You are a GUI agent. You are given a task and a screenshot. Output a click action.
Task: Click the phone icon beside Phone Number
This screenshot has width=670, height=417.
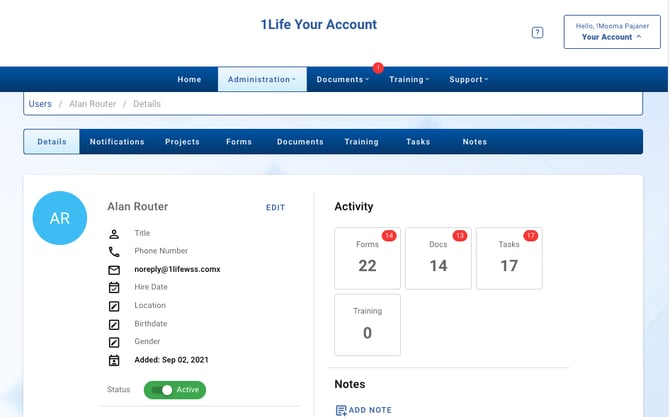coord(114,252)
